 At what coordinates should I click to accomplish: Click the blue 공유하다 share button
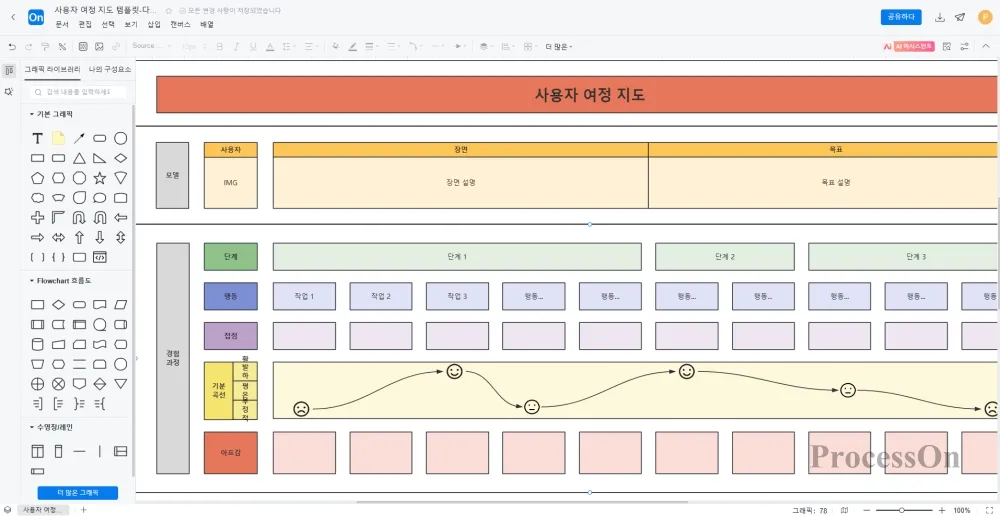pos(901,17)
